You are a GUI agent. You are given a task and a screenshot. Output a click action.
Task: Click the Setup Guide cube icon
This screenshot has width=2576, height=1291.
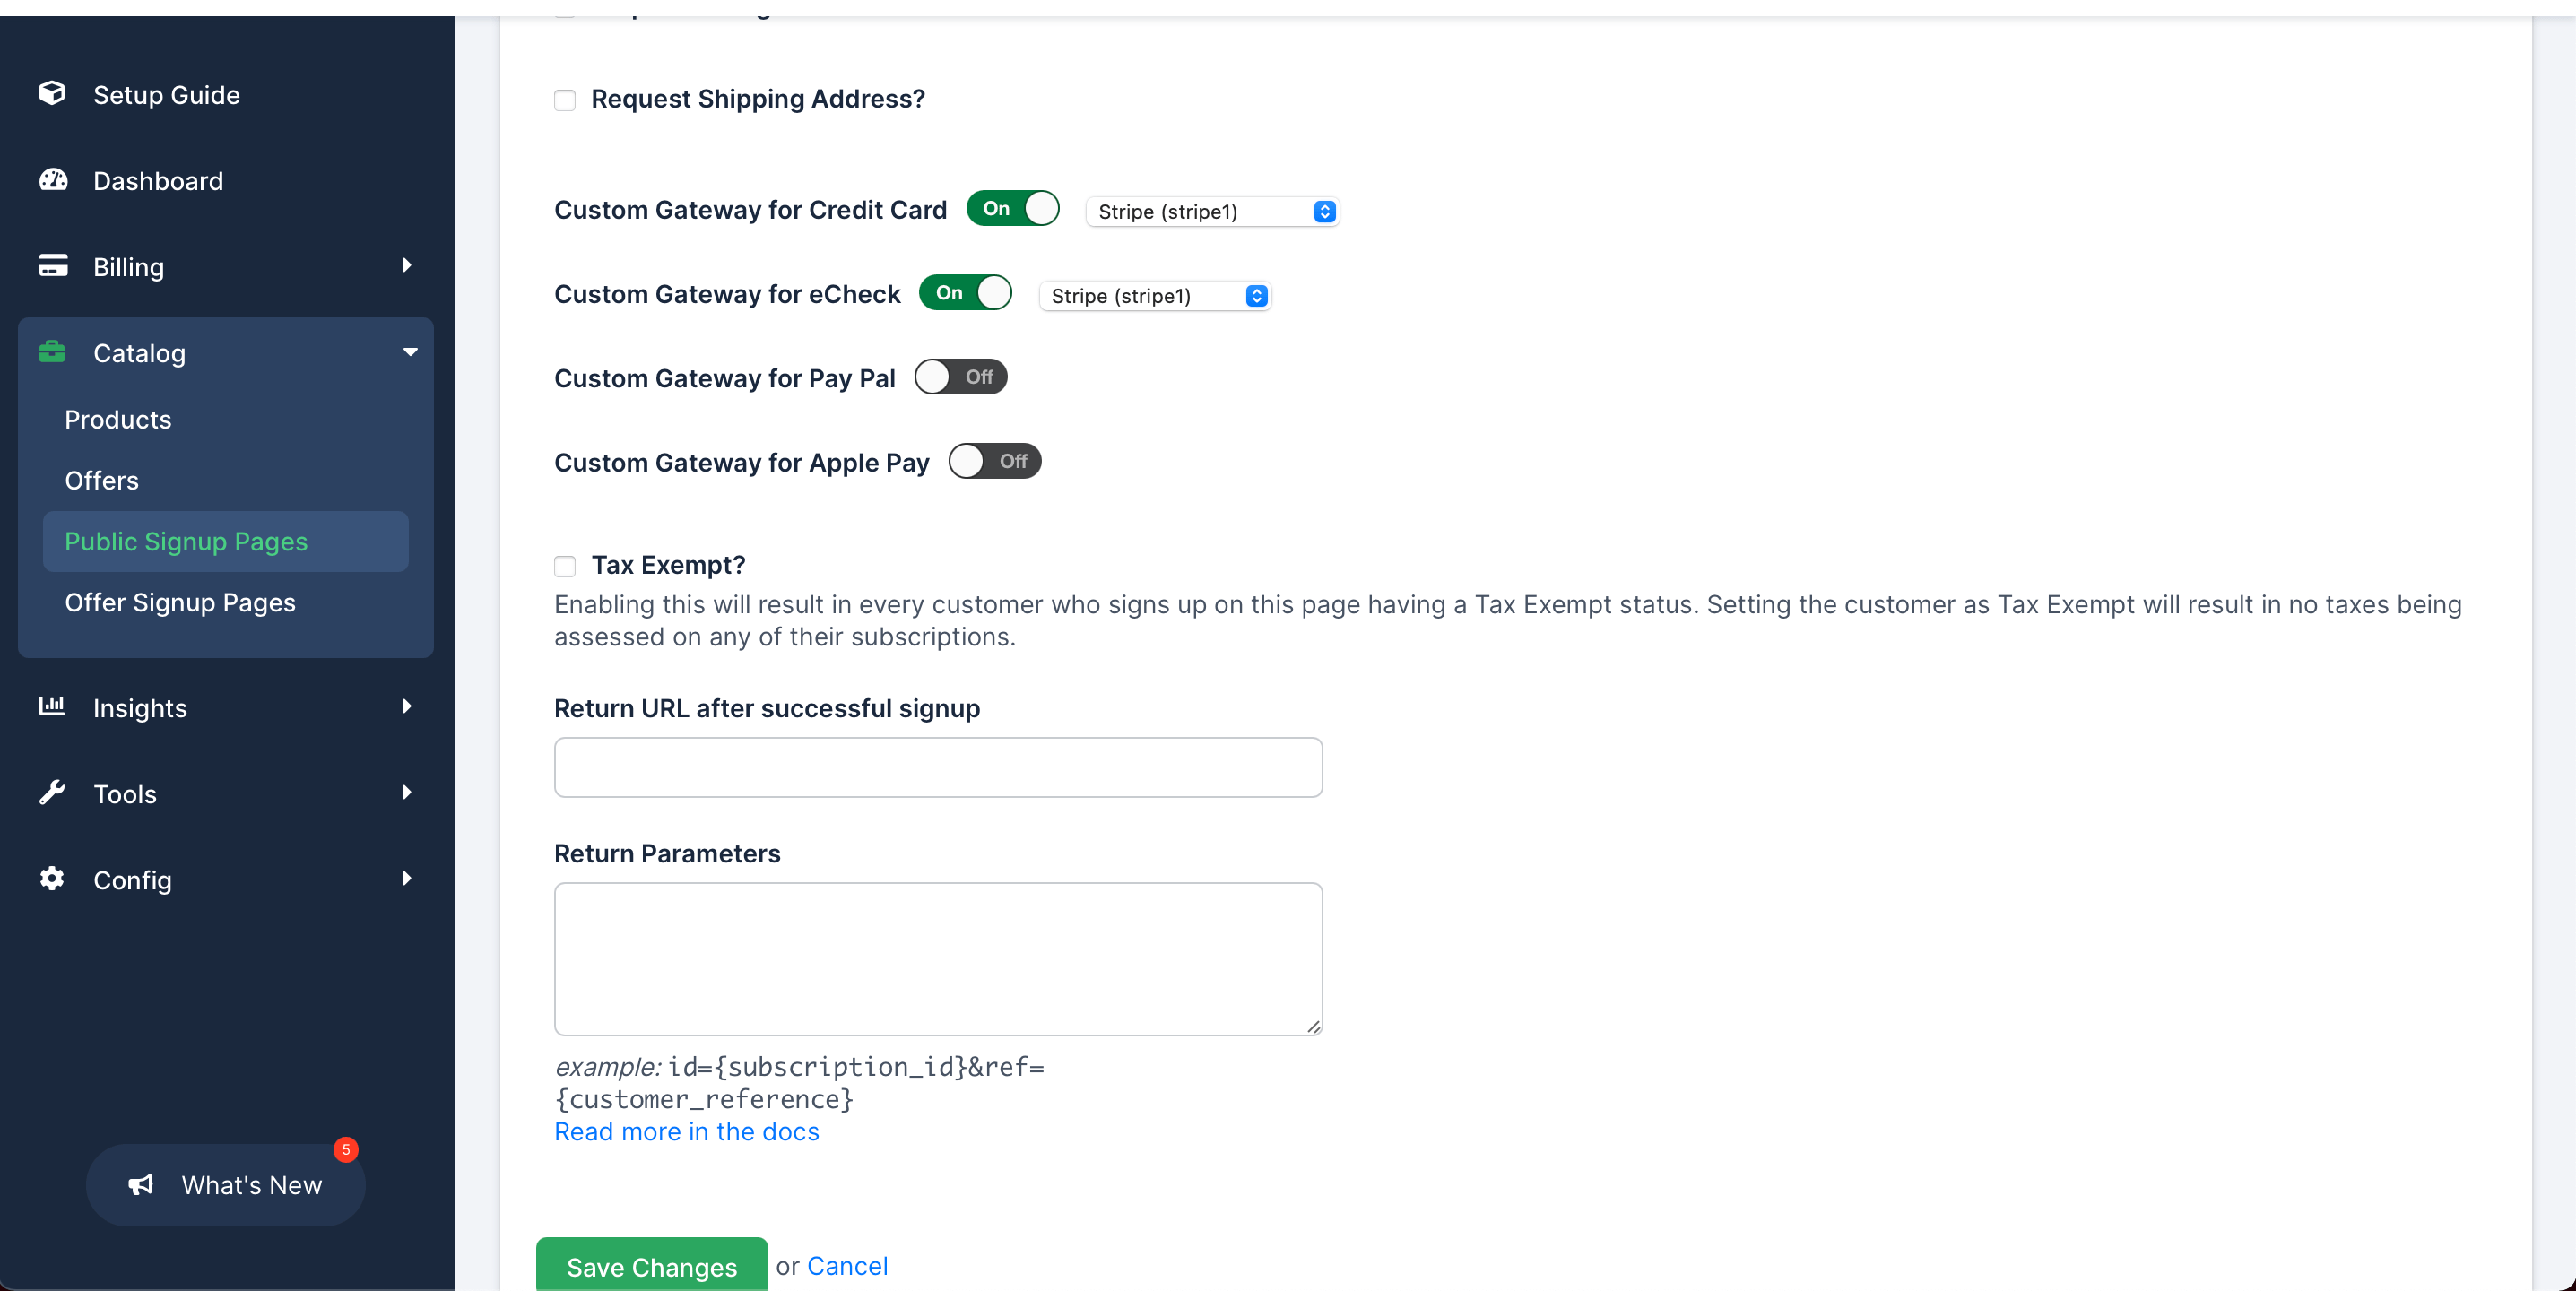pos(52,93)
